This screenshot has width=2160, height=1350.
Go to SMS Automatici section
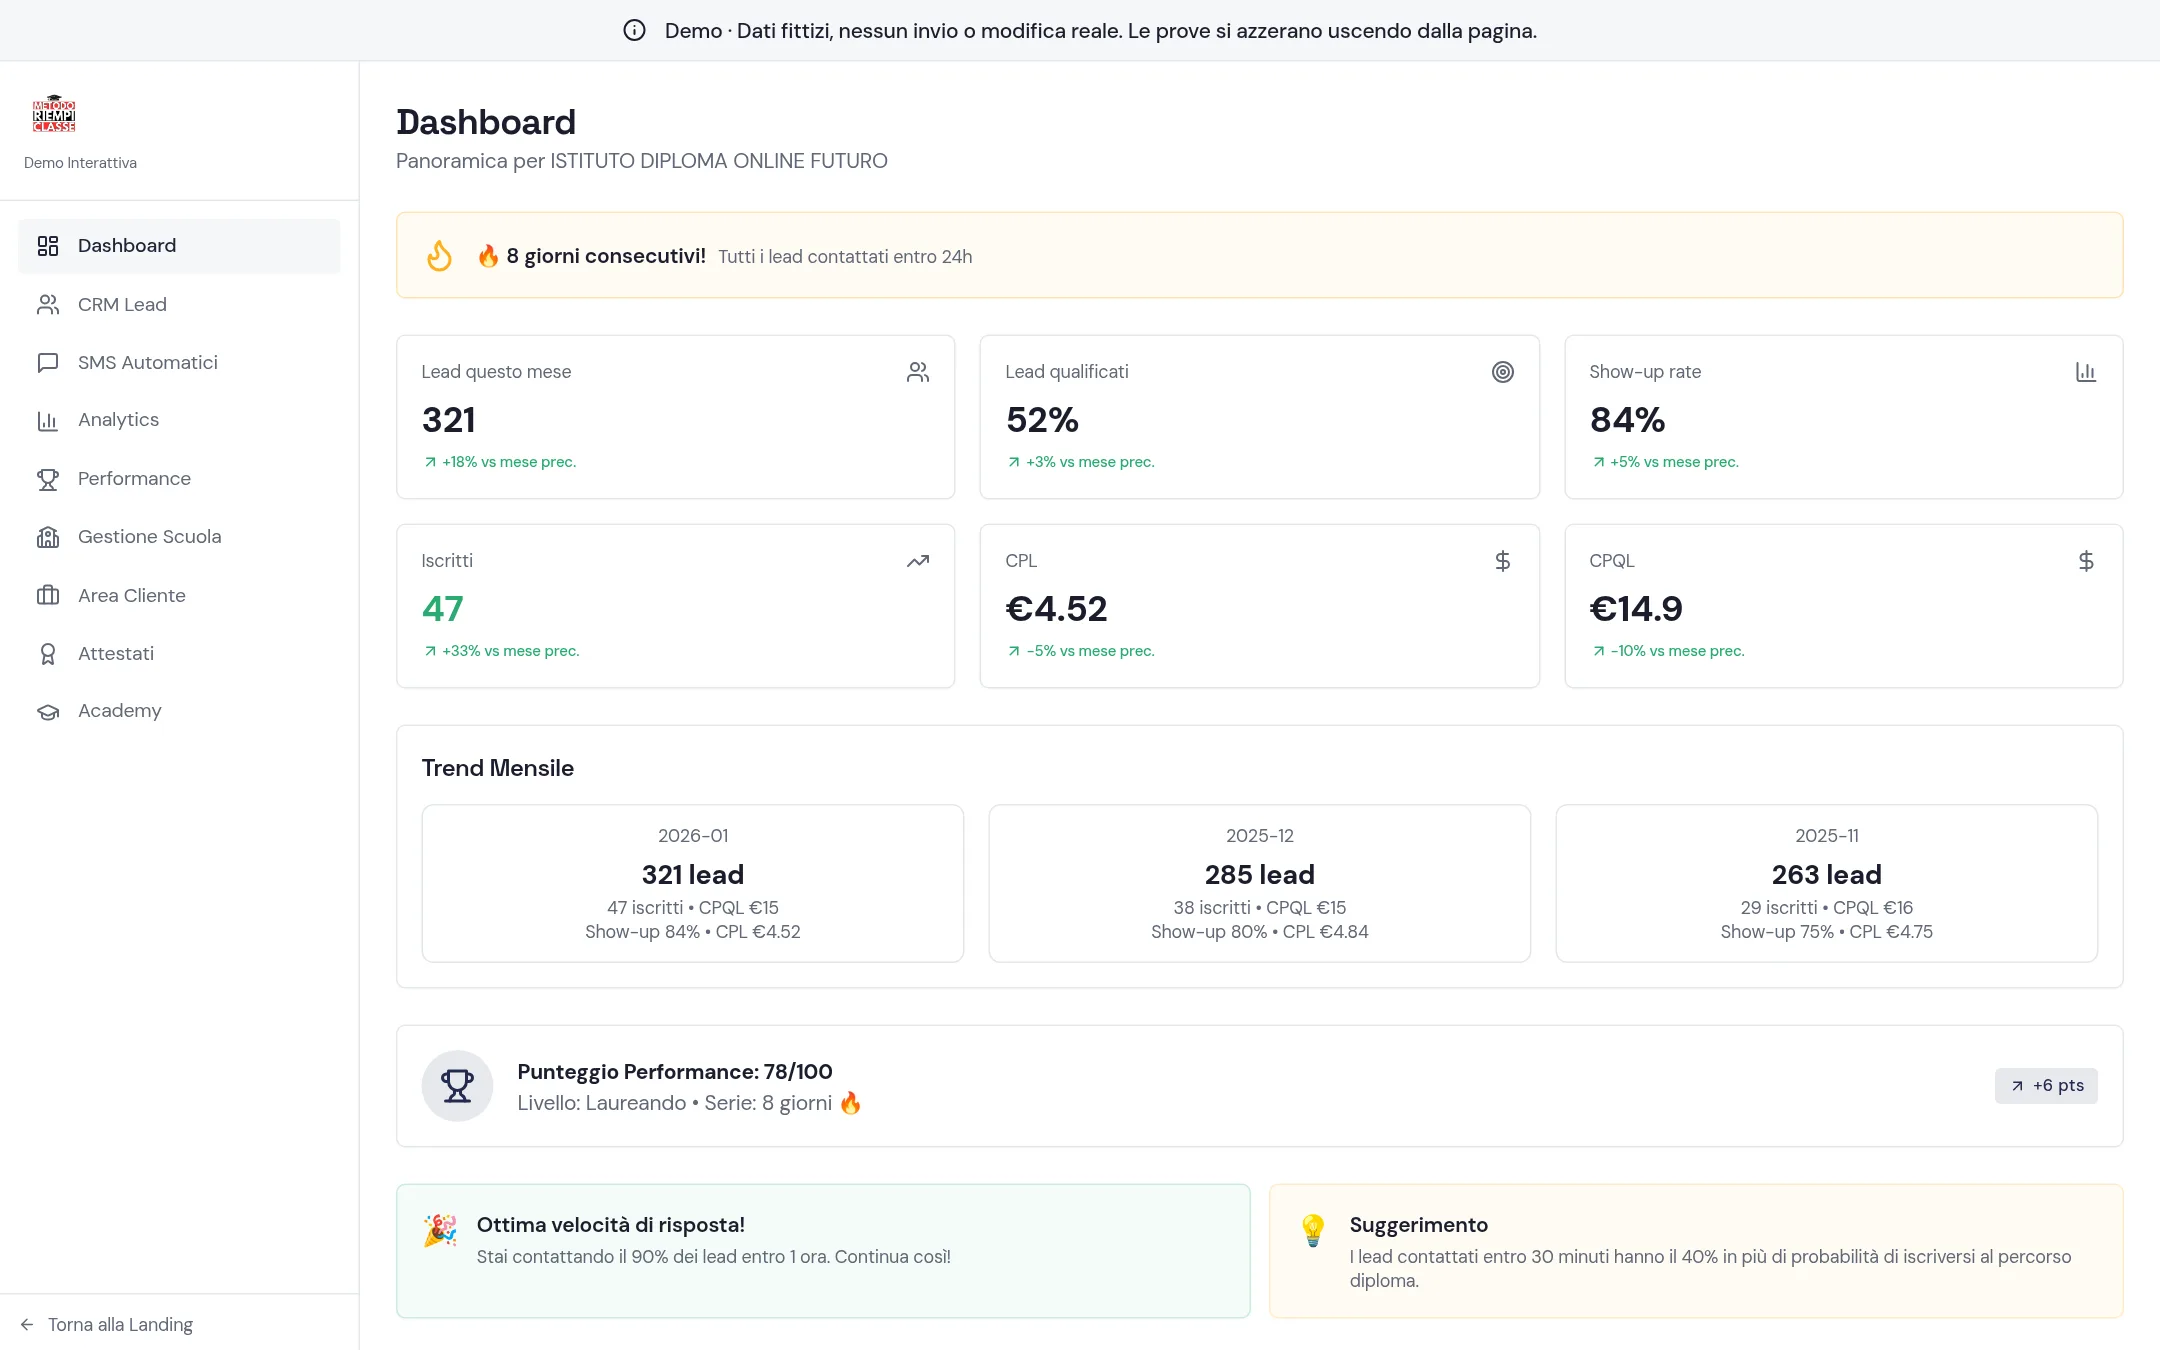pyautogui.click(x=179, y=363)
